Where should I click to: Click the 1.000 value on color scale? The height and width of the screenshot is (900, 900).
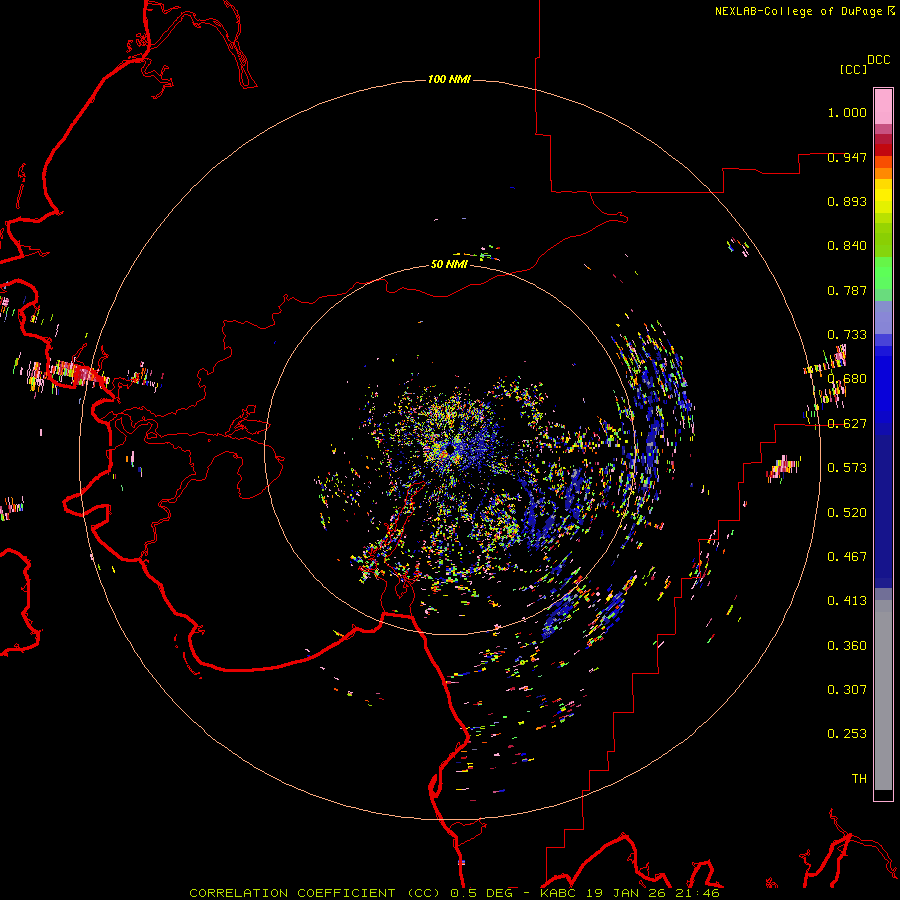(847, 112)
